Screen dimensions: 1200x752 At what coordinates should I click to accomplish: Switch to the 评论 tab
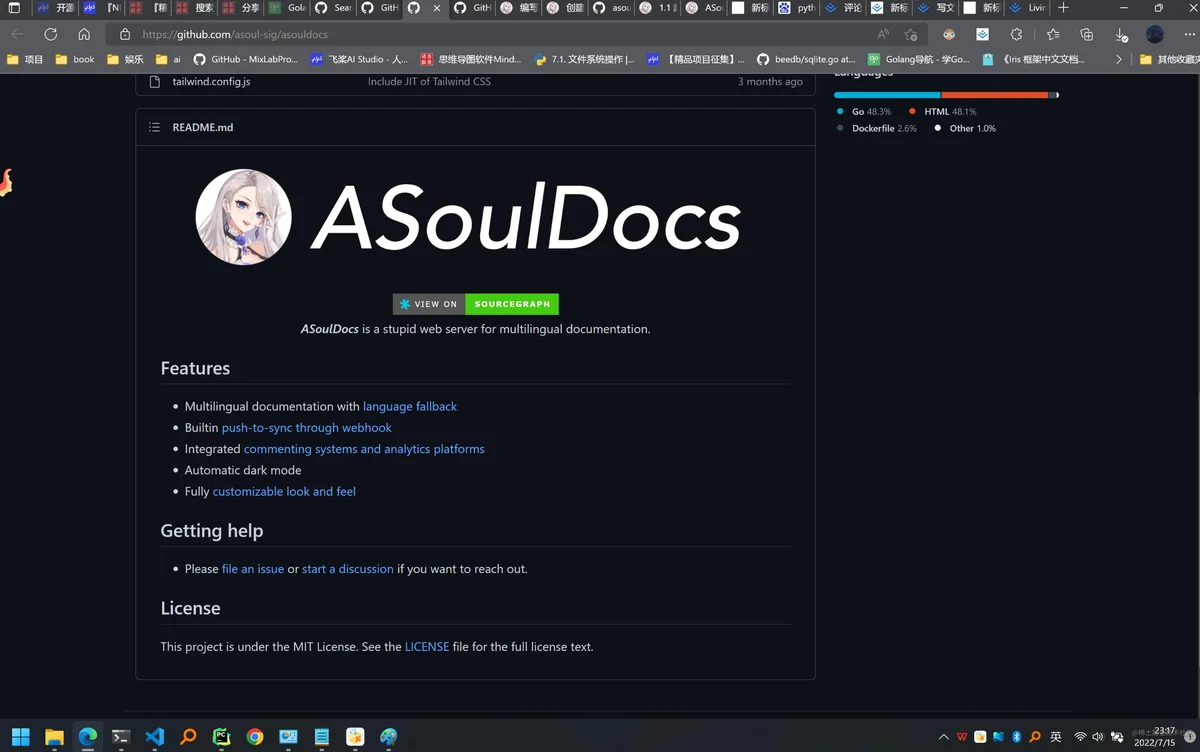click(x=842, y=8)
